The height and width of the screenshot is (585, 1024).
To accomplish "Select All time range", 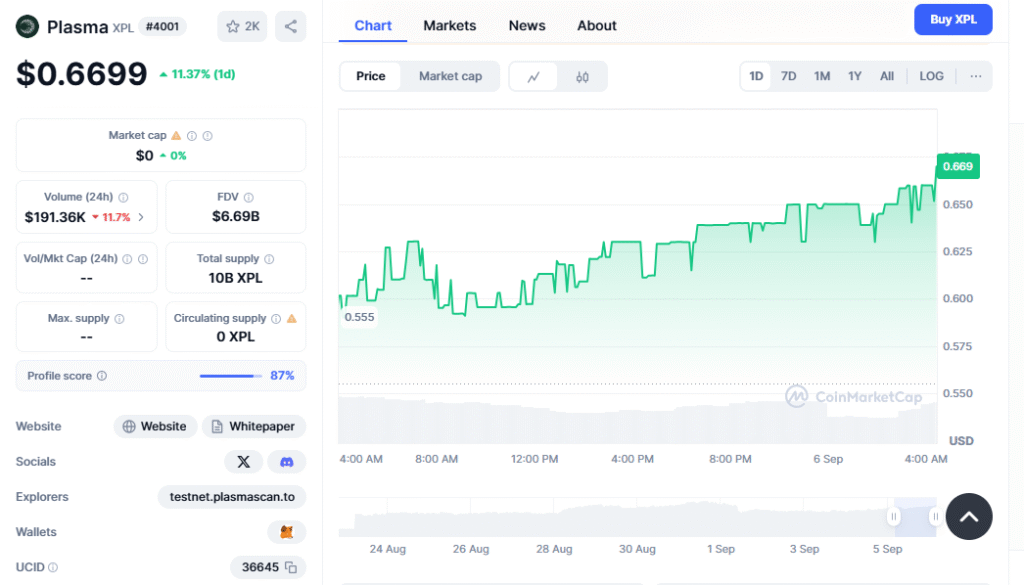I will pos(887,76).
